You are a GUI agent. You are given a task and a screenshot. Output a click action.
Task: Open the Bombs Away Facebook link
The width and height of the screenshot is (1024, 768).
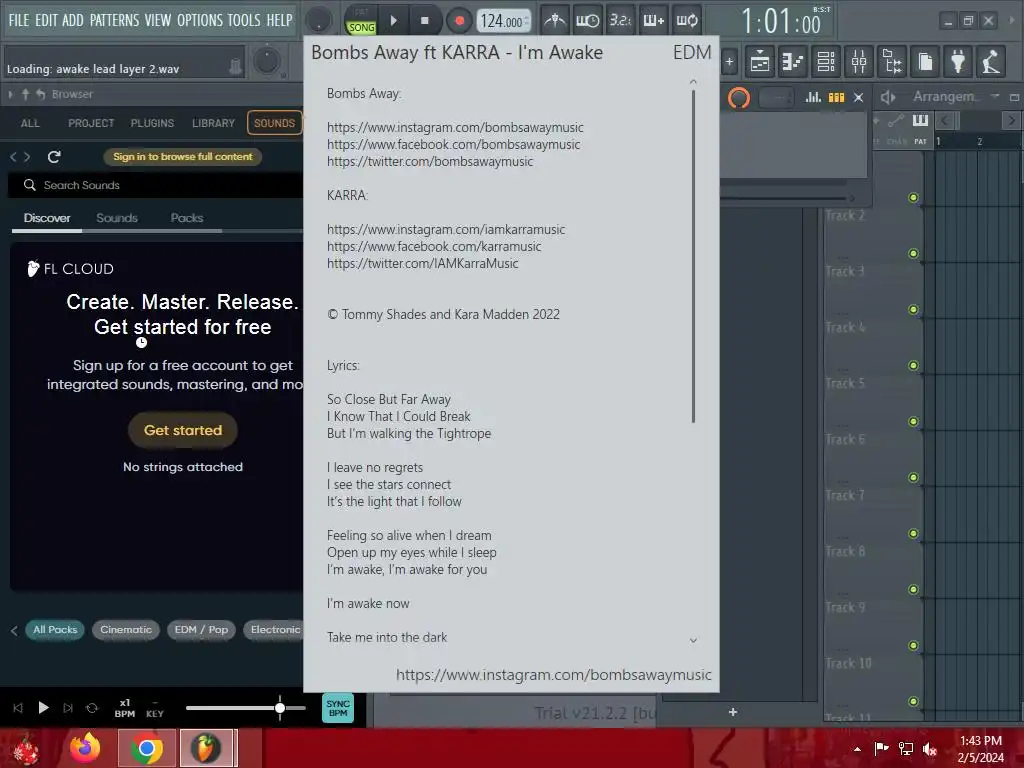[453, 144]
